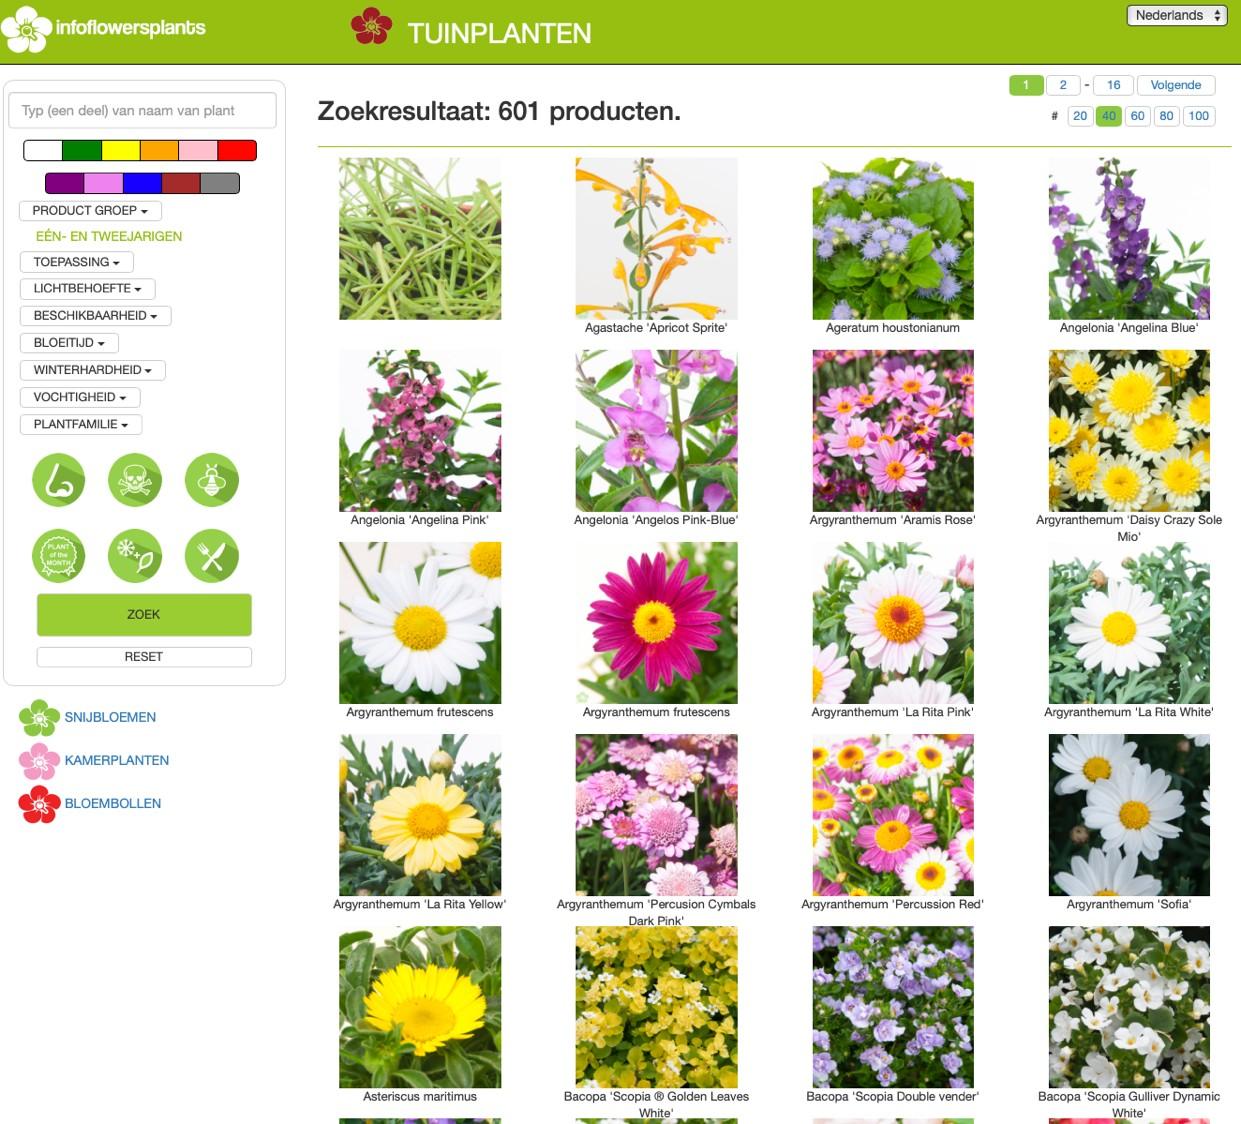This screenshot has height=1124, width=1241.
Task: Click the green Snijbloemen flower icon
Action: coord(39,718)
